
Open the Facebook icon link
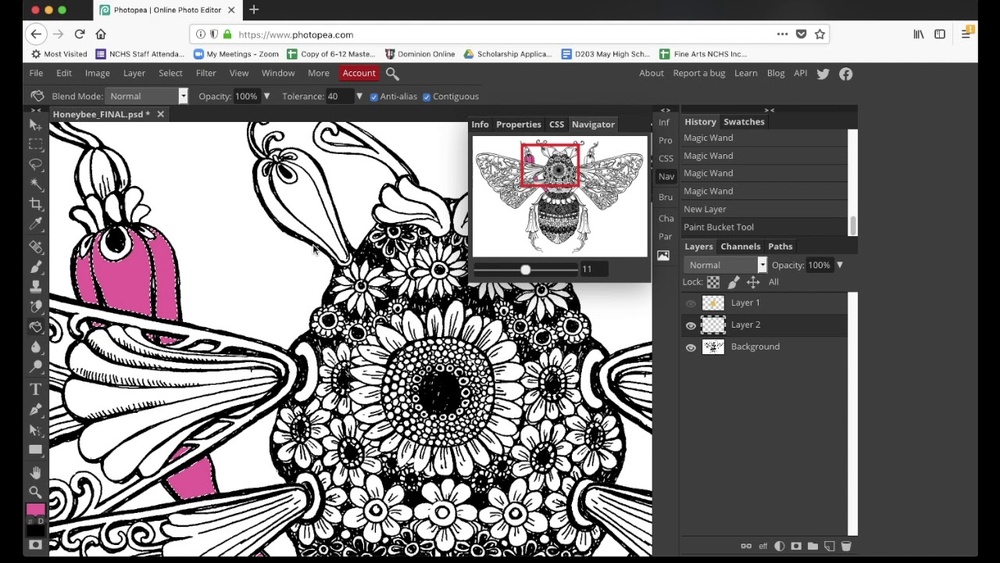pyautogui.click(x=846, y=74)
